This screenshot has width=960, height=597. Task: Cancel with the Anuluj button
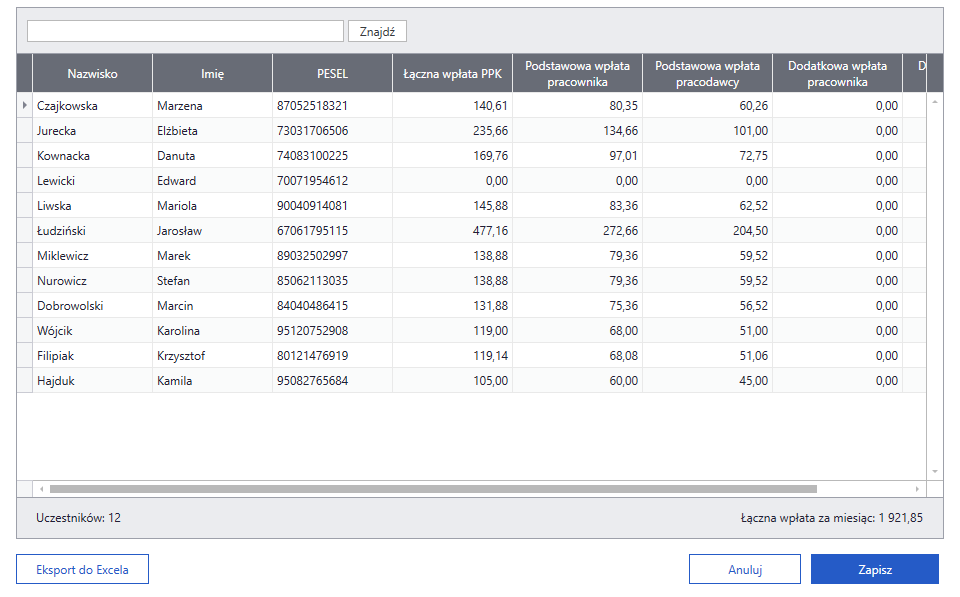744,569
